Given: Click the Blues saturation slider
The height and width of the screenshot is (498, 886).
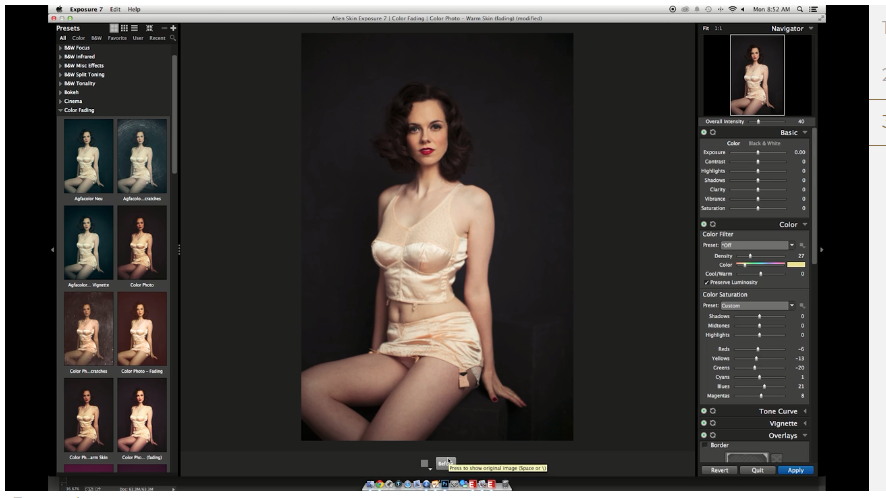Looking at the screenshot, I should click(x=759, y=387).
